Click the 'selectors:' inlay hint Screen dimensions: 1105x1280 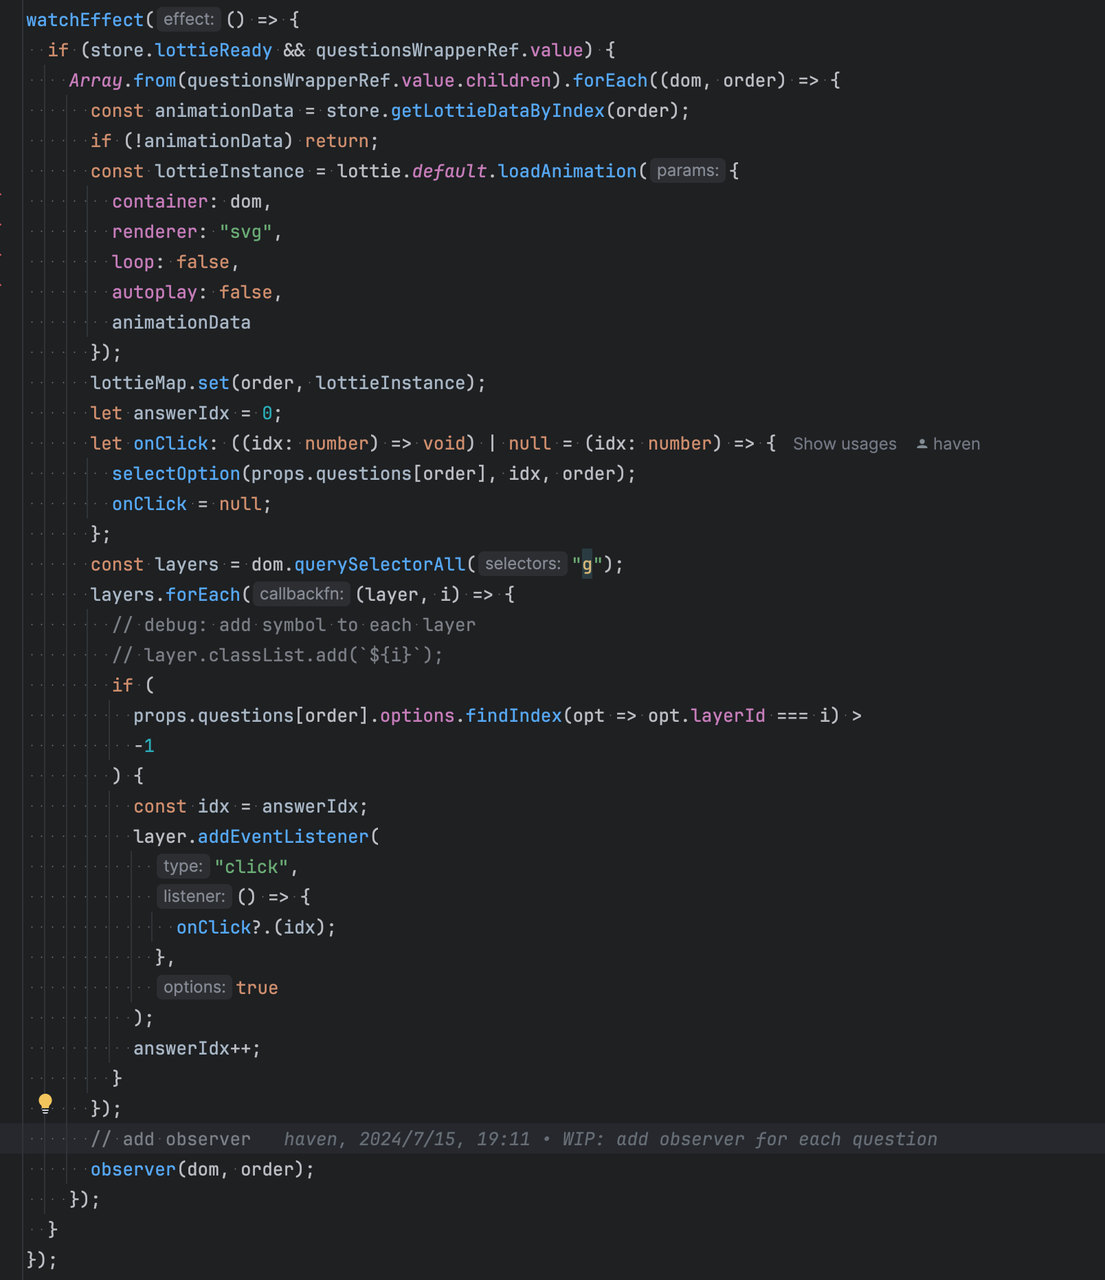click(x=523, y=564)
